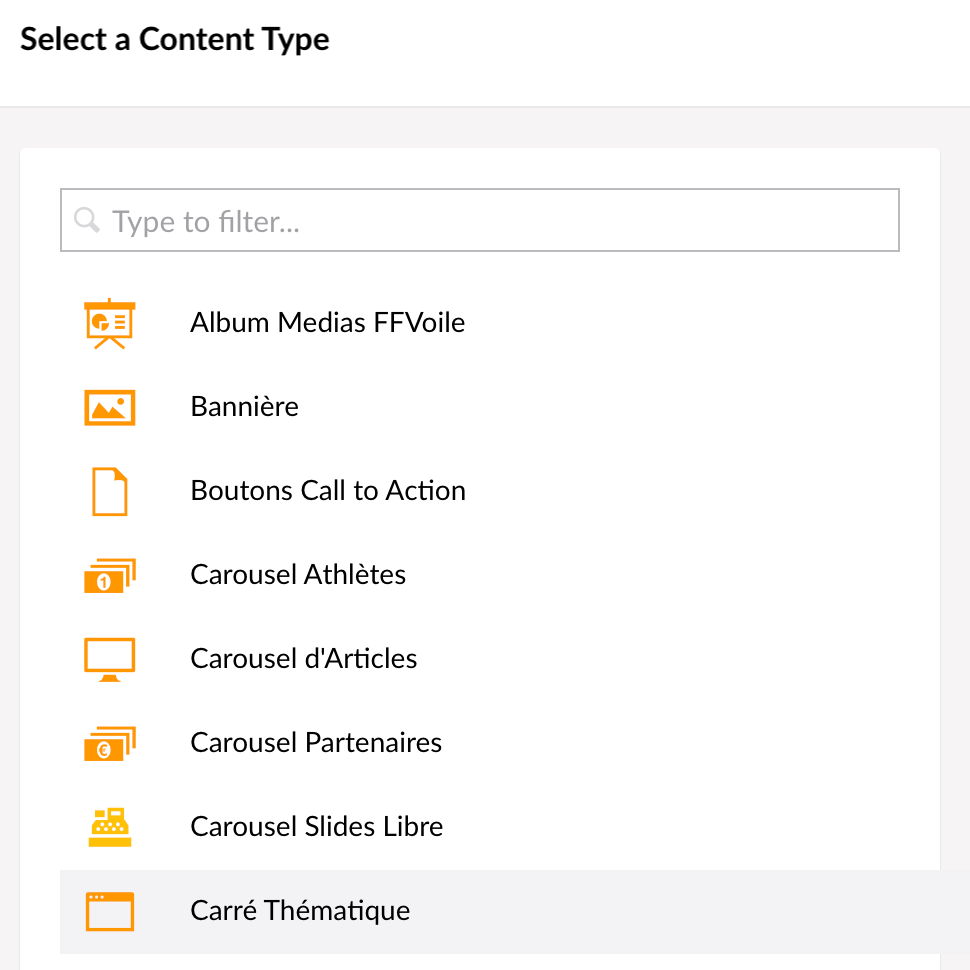Viewport: 970px width, 970px height.
Task: Click the Carousel d'Articles monitor icon
Action: coord(109,659)
